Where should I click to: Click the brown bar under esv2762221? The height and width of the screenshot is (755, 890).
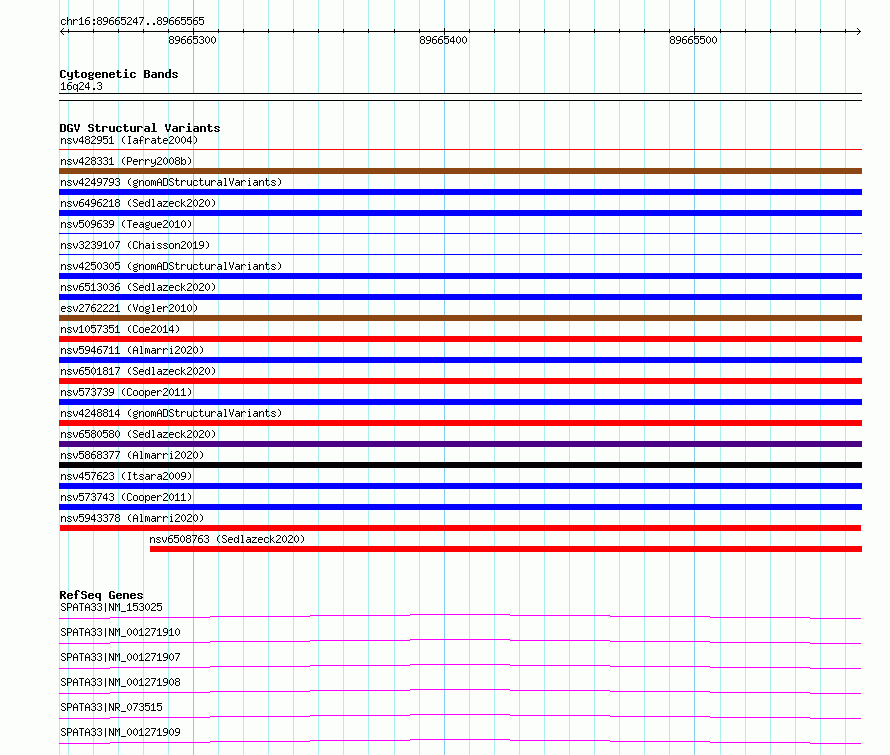460,318
